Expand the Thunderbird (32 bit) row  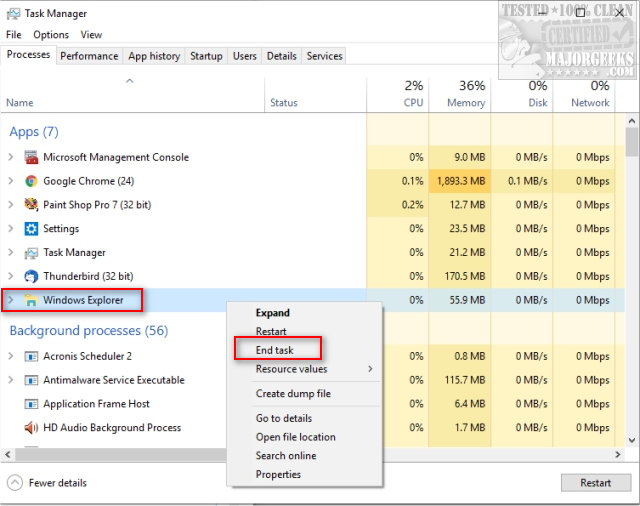click(x=11, y=276)
